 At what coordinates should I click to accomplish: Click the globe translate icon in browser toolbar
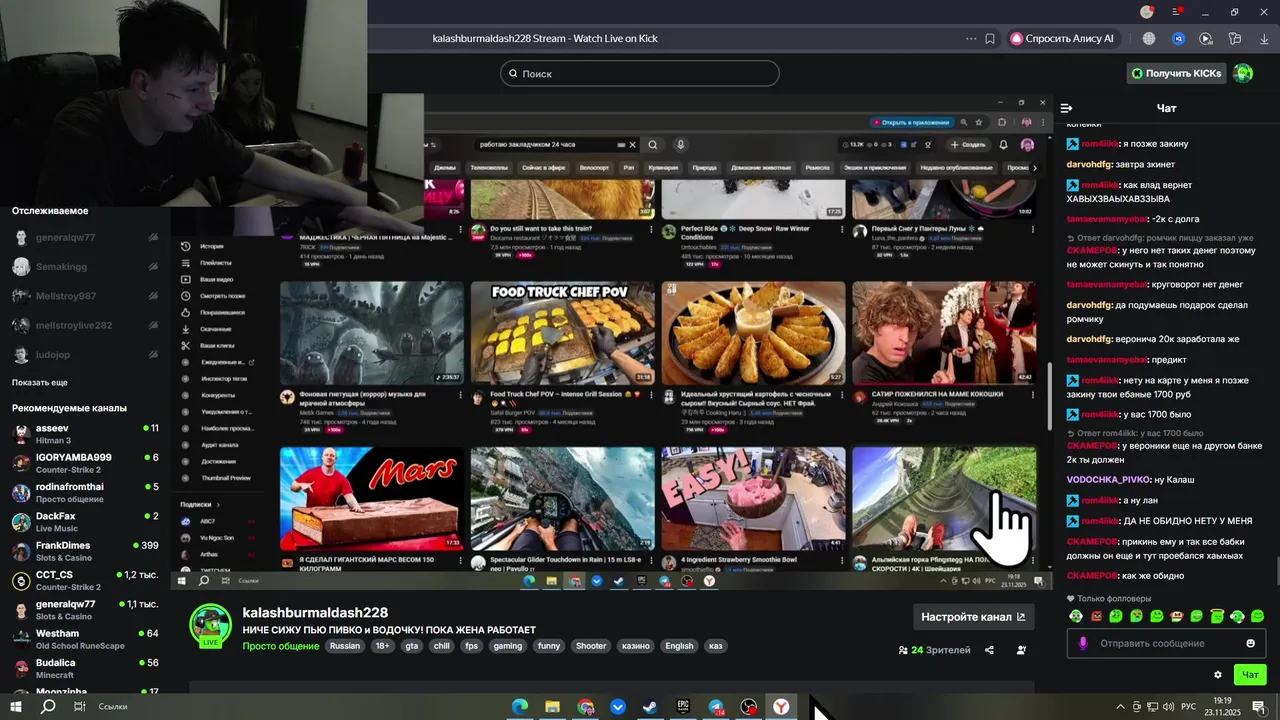coord(1149,38)
